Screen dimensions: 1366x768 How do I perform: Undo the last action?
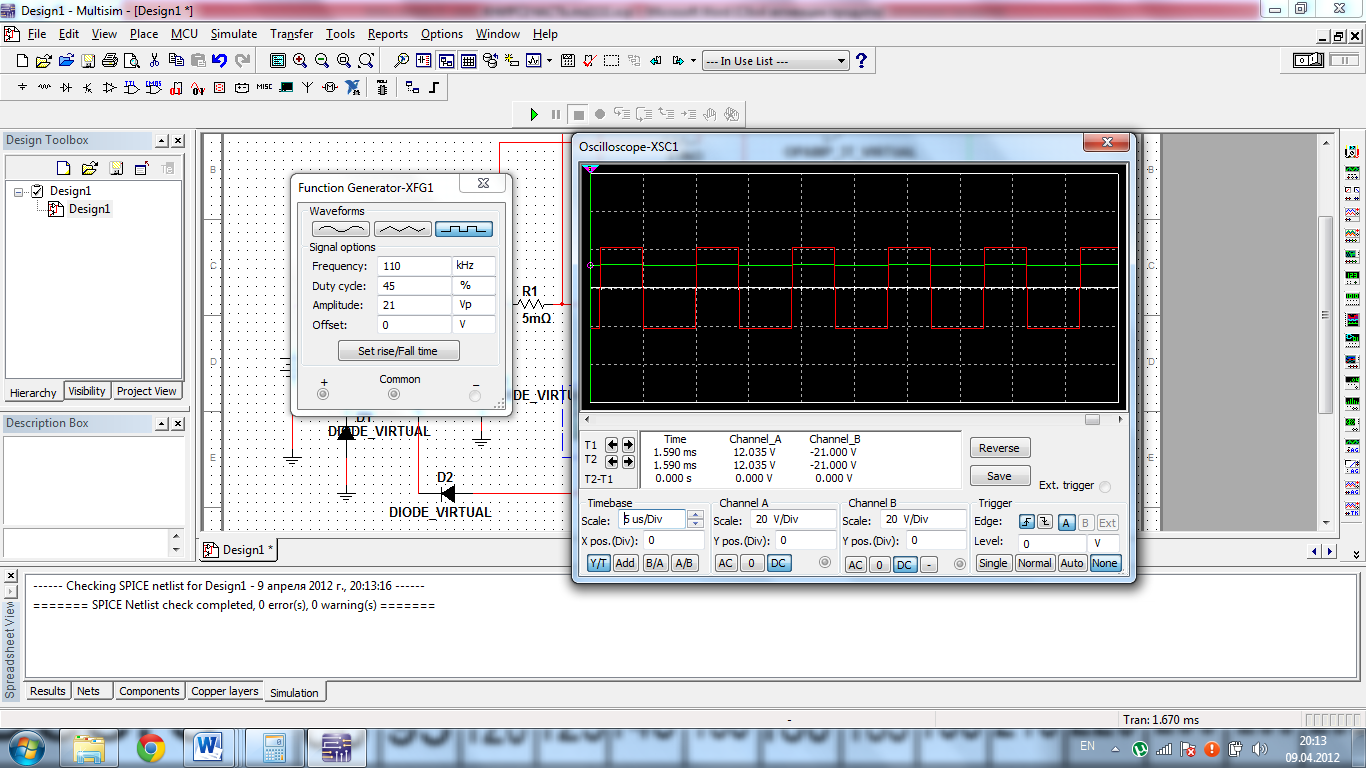220,60
